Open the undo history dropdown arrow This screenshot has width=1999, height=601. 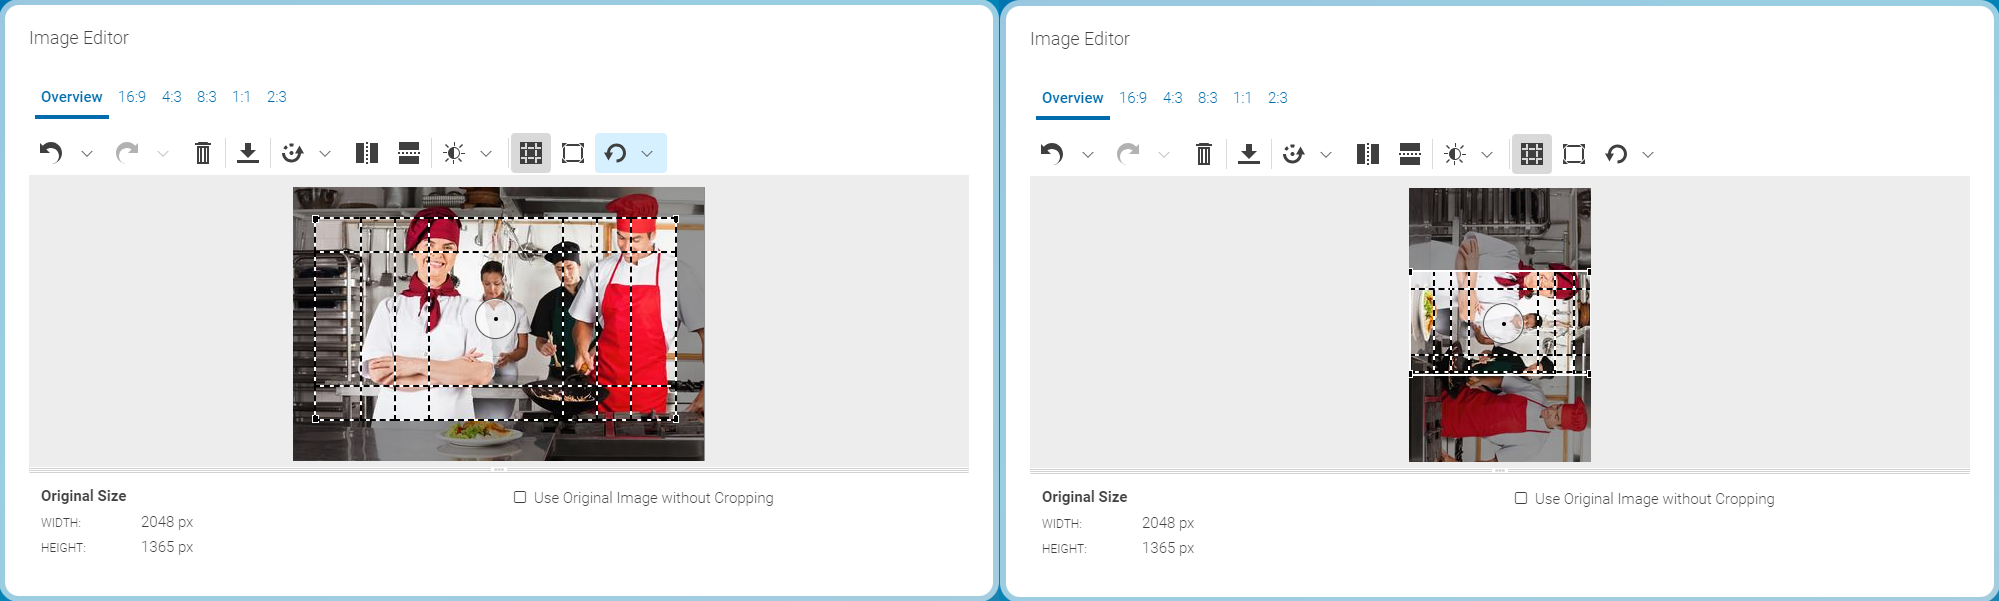86,153
